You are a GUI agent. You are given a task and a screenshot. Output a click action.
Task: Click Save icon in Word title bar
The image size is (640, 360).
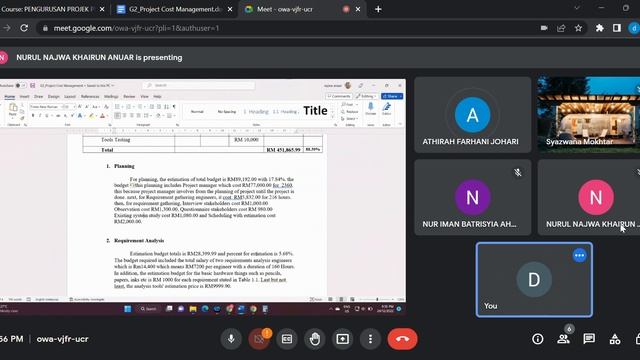tap(32, 85)
